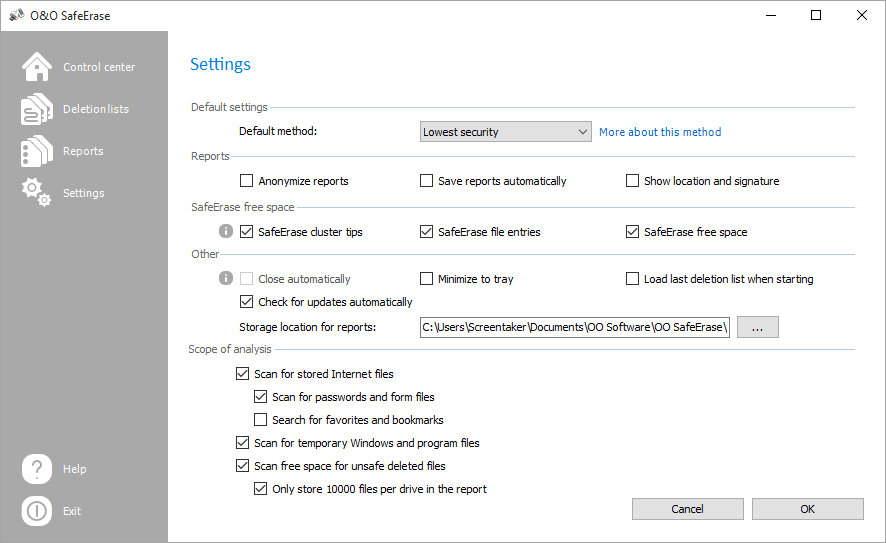Viewport: 886px width, 543px height.
Task: Minimize the SafeErase window
Action: point(771,15)
